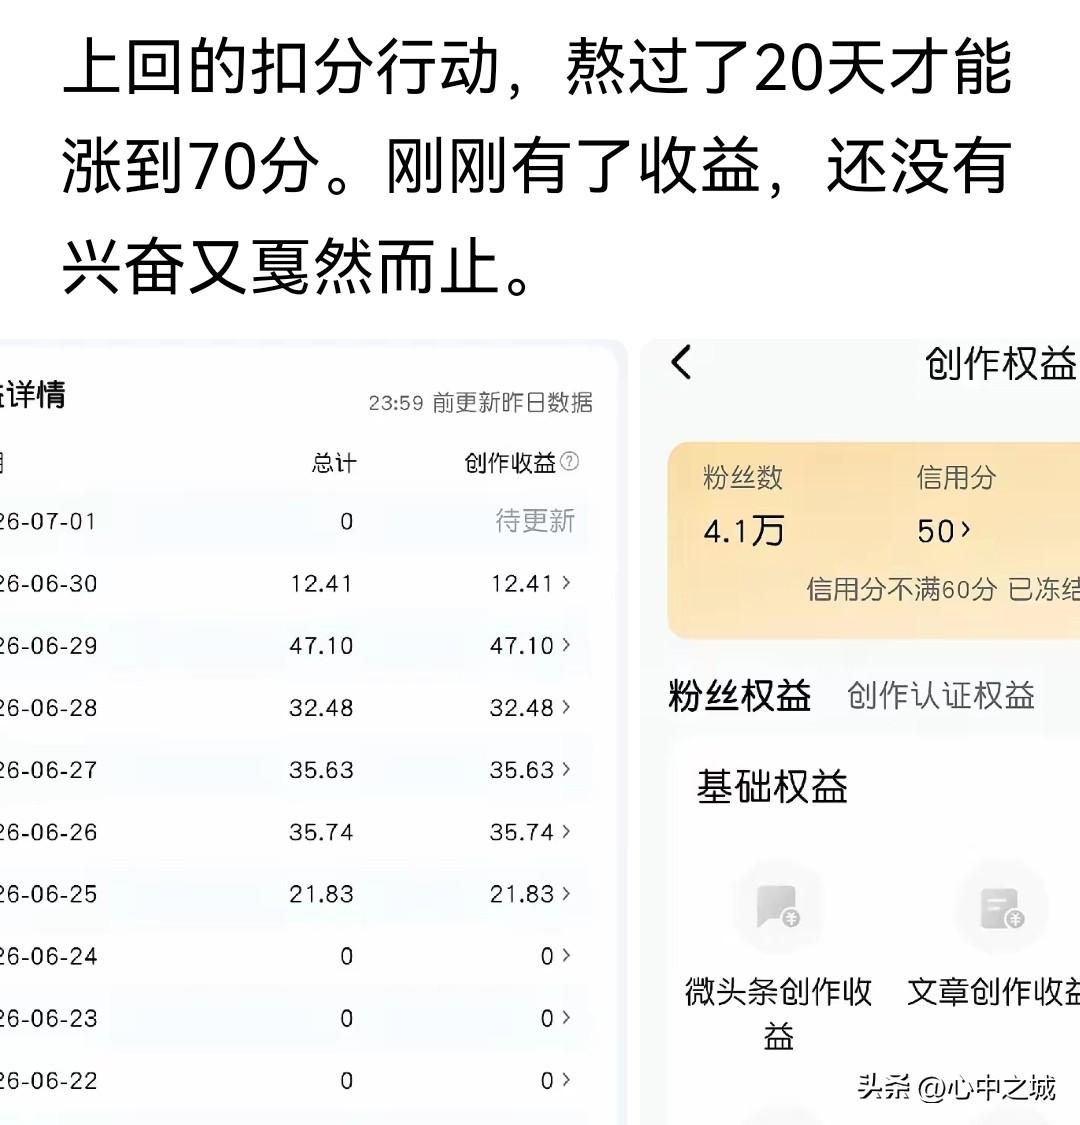1080x1125 pixels.
Task: Open credit score 50 details
Action: pos(944,531)
